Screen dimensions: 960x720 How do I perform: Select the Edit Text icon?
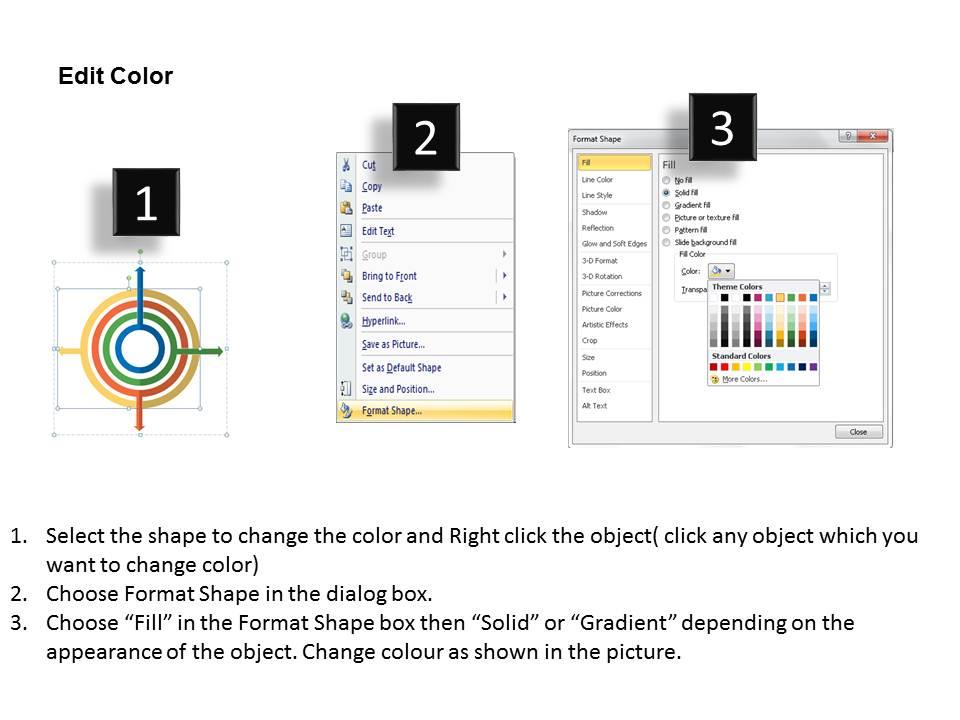(x=346, y=229)
